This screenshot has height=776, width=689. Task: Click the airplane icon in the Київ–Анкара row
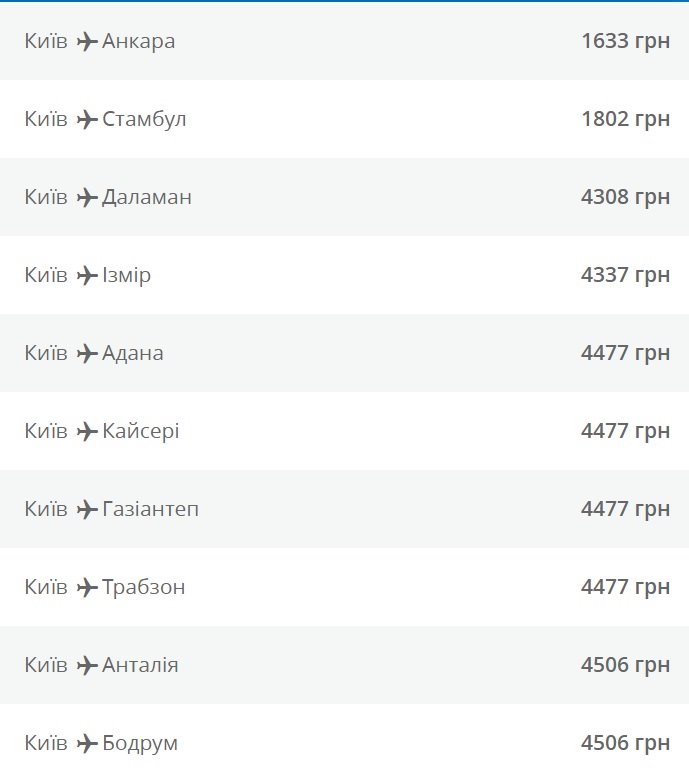point(87,42)
